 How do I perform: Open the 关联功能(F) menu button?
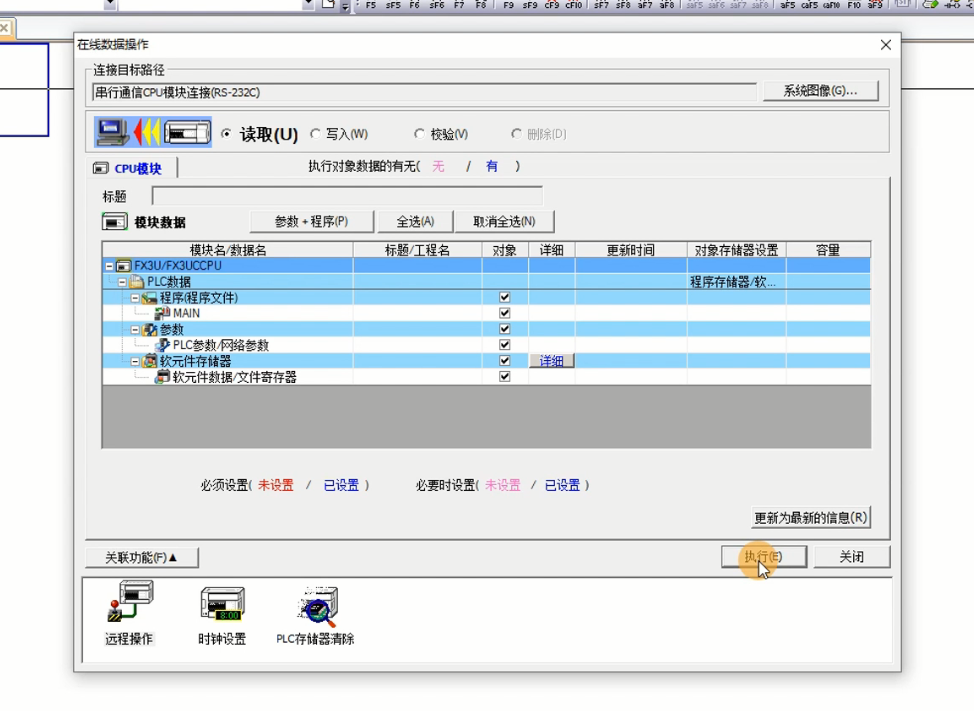[x=141, y=557]
